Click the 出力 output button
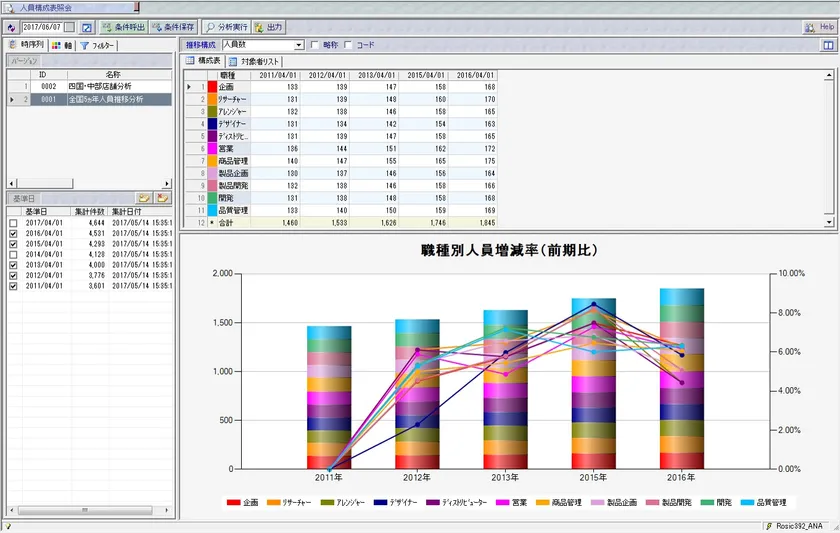The width and height of the screenshot is (840, 533). pos(268,27)
